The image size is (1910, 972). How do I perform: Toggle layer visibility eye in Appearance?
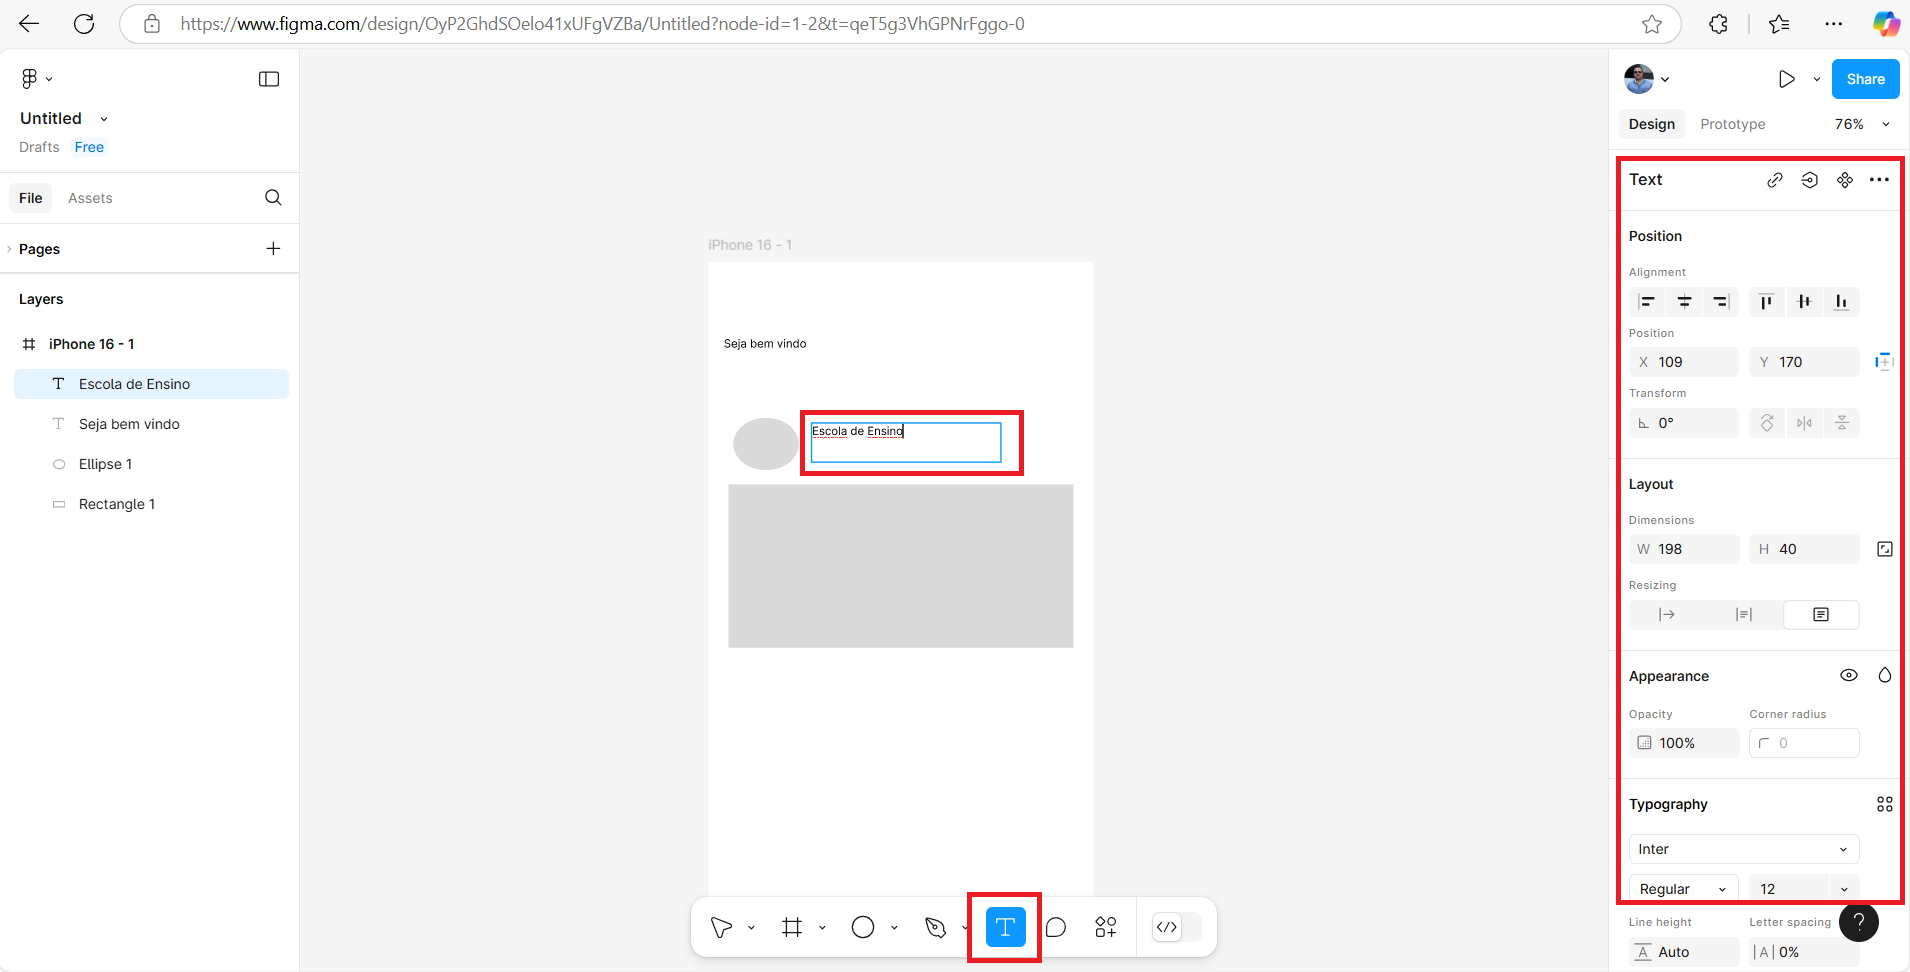tap(1849, 676)
